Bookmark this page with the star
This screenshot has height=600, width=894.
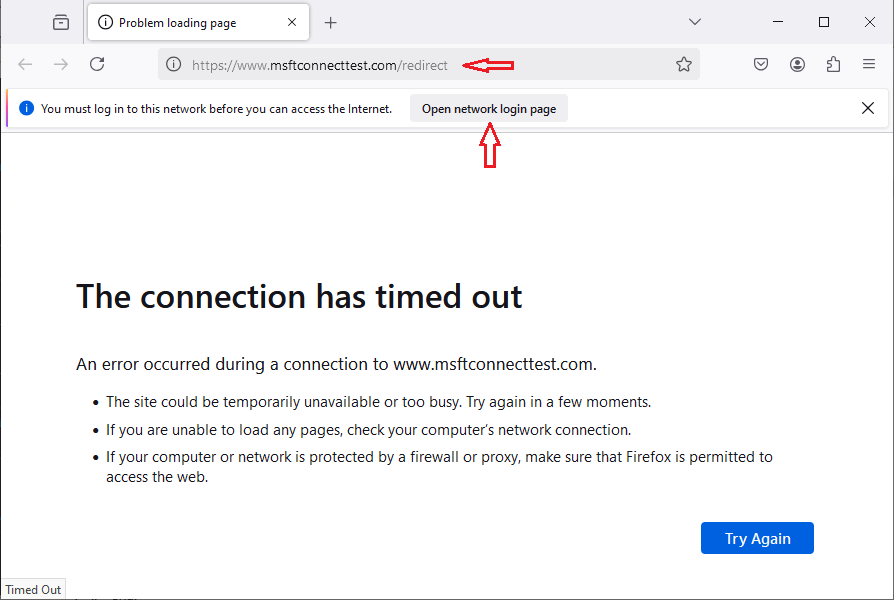tap(684, 63)
